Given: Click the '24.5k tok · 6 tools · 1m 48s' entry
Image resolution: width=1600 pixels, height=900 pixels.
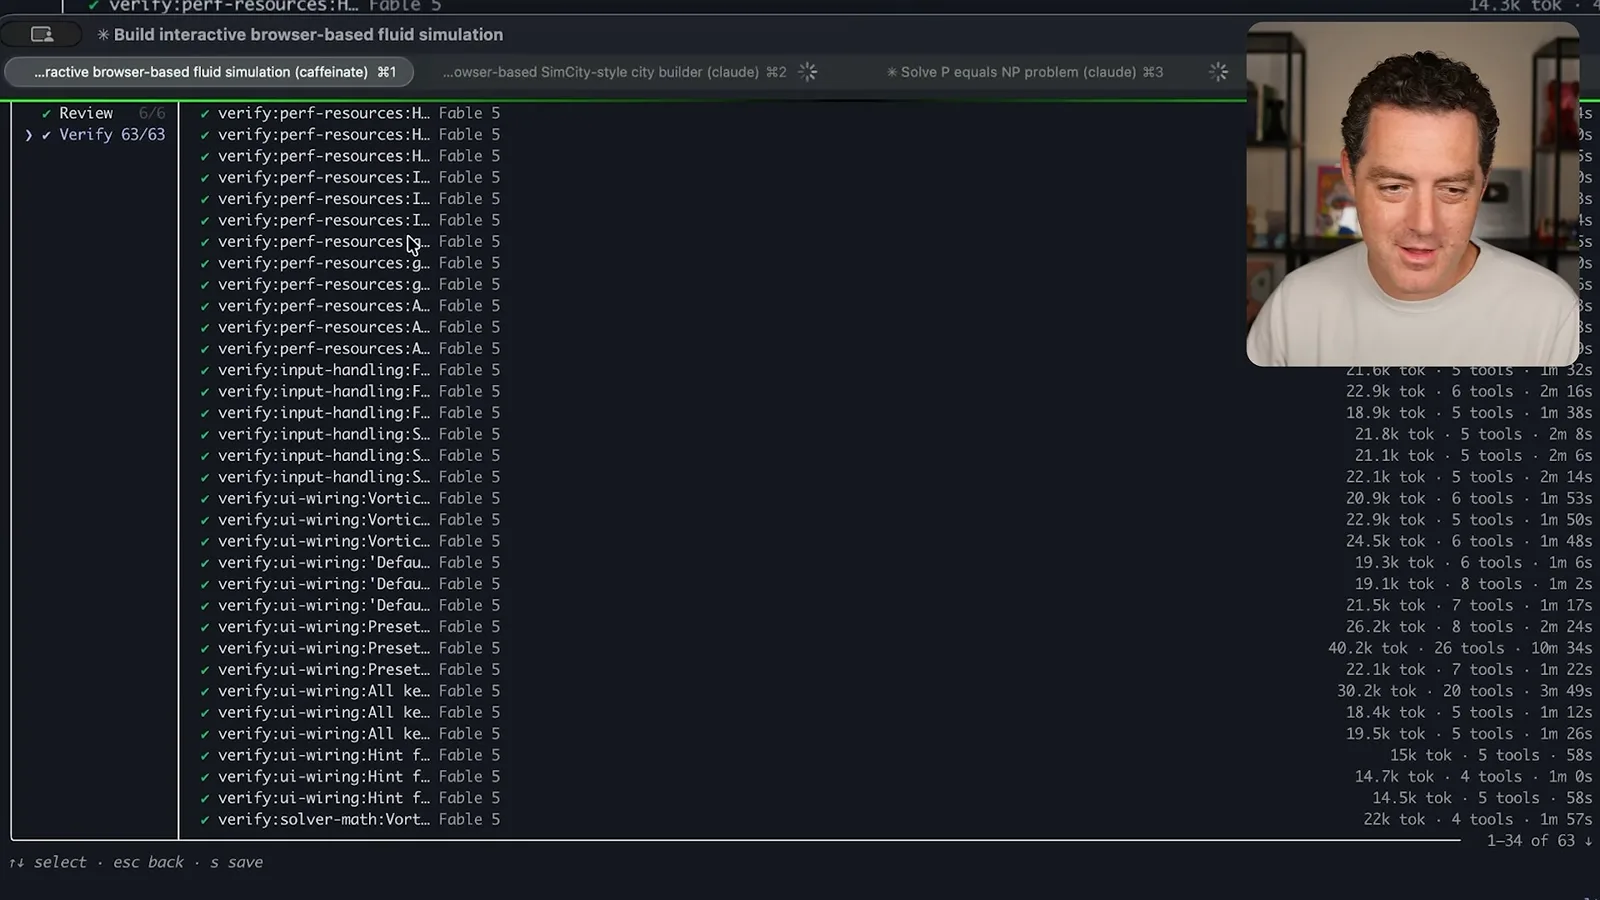Looking at the screenshot, I should point(1469,541).
